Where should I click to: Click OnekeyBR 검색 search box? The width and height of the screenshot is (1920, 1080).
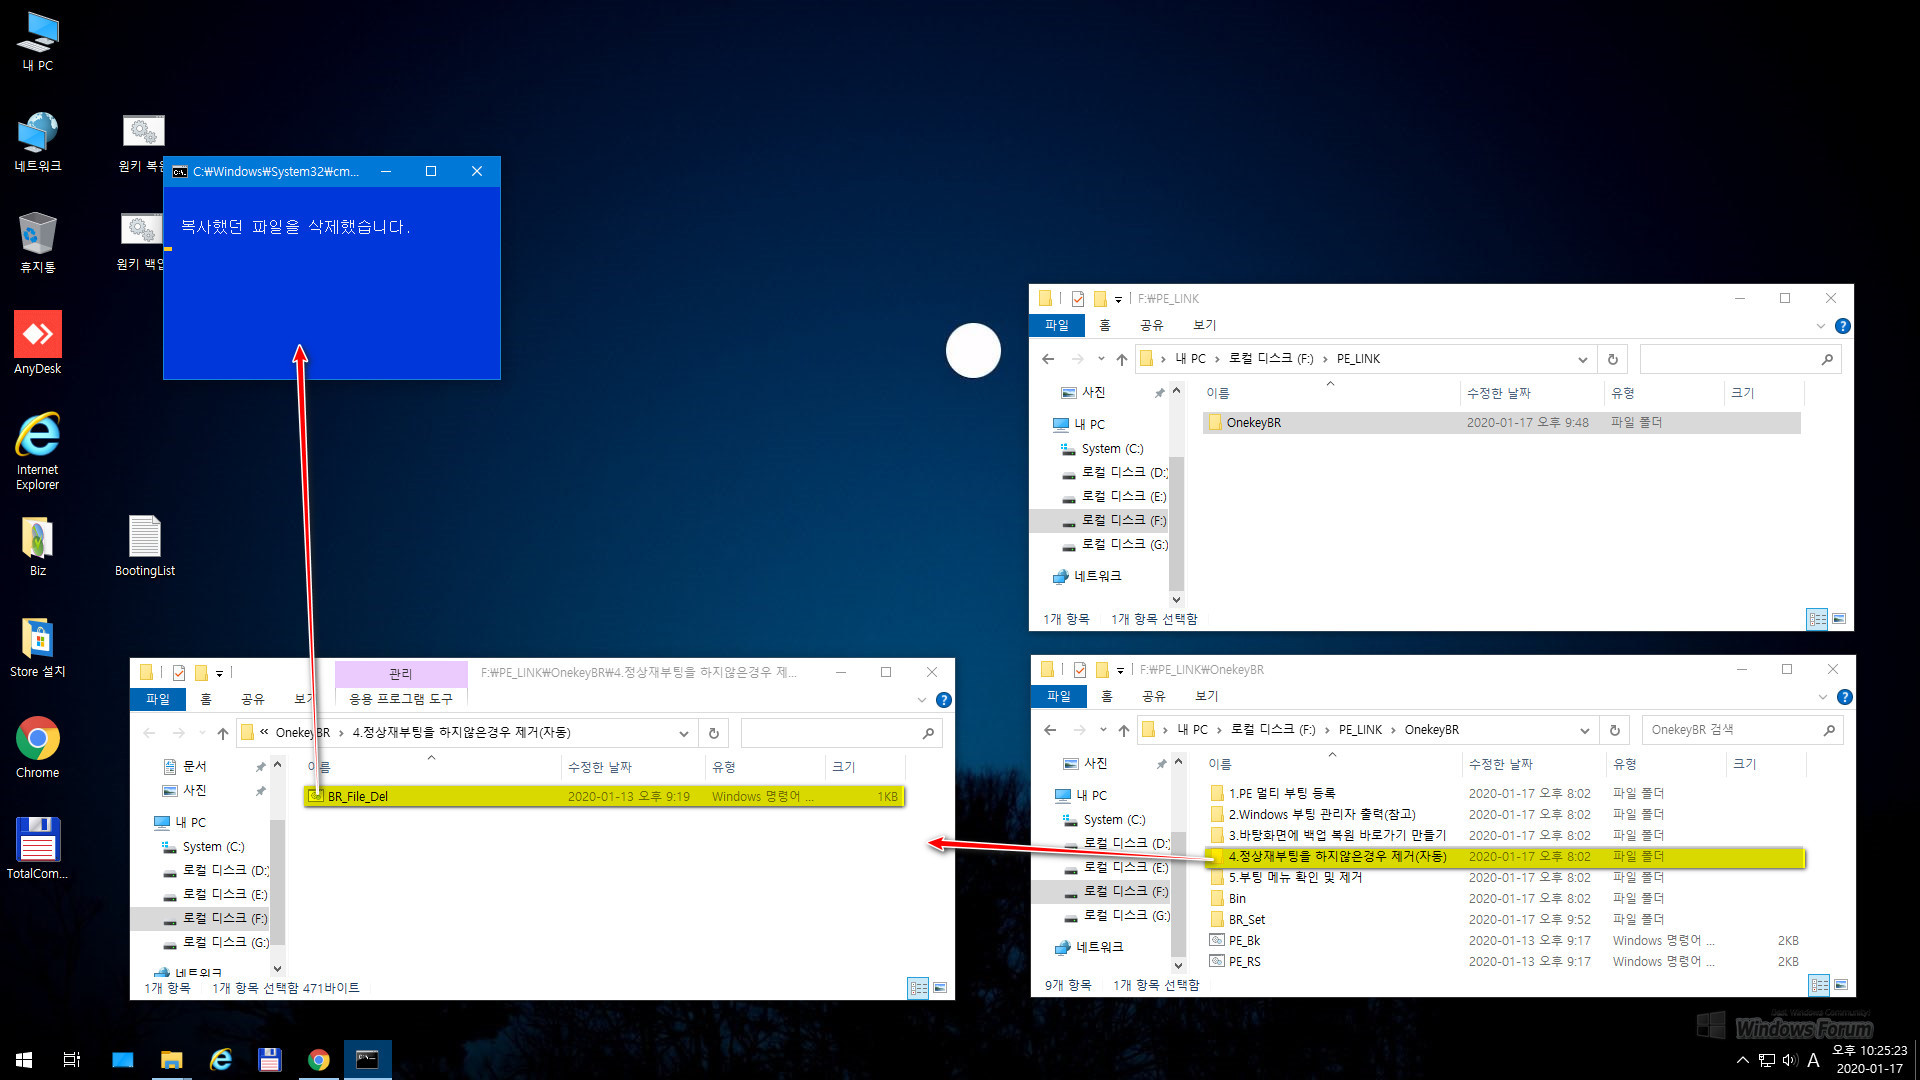click(1741, 730)
